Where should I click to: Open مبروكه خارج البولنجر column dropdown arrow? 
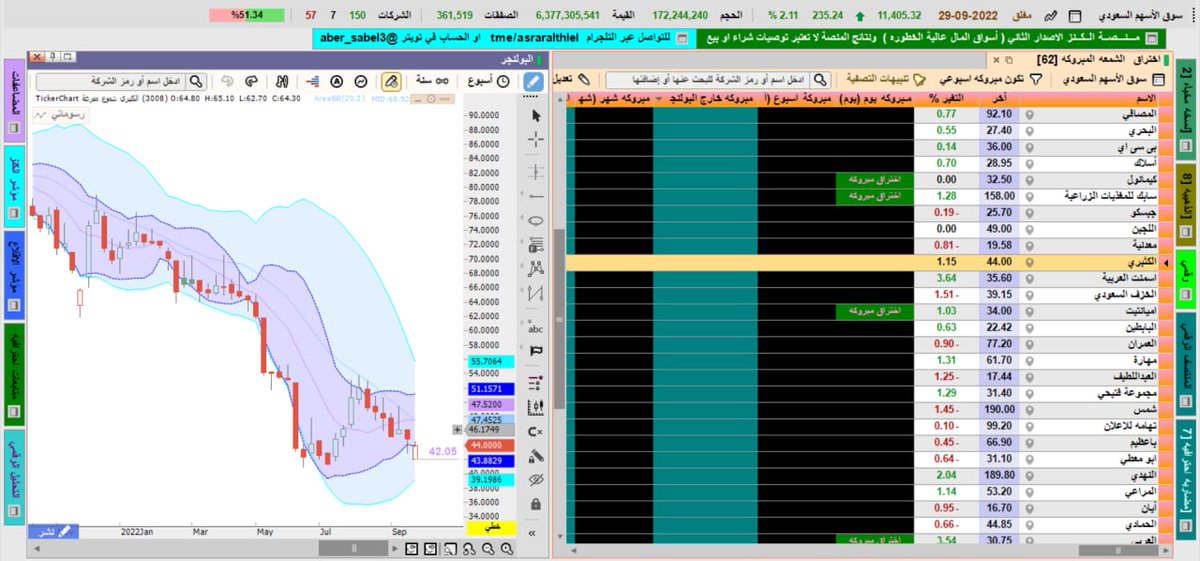click(661, 99)
